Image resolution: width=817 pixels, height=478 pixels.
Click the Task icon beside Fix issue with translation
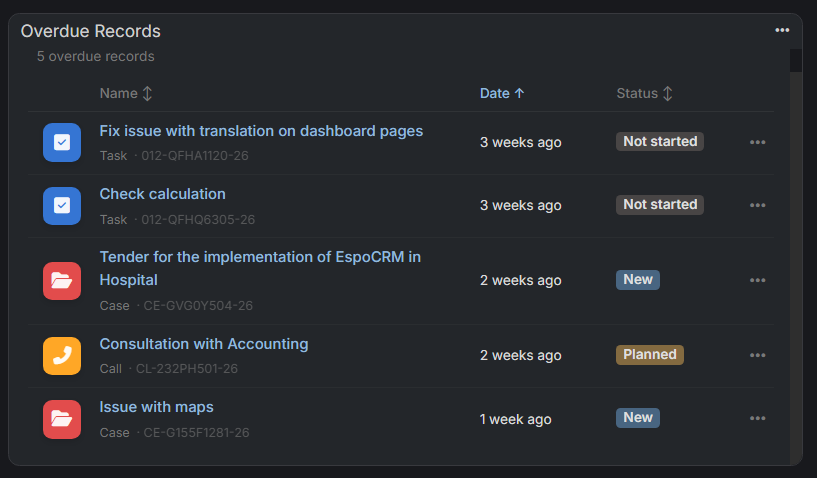[x=62, y=142]
